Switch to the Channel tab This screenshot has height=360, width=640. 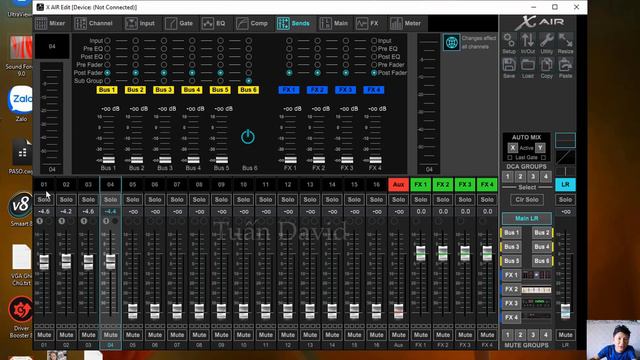point(94,23)
